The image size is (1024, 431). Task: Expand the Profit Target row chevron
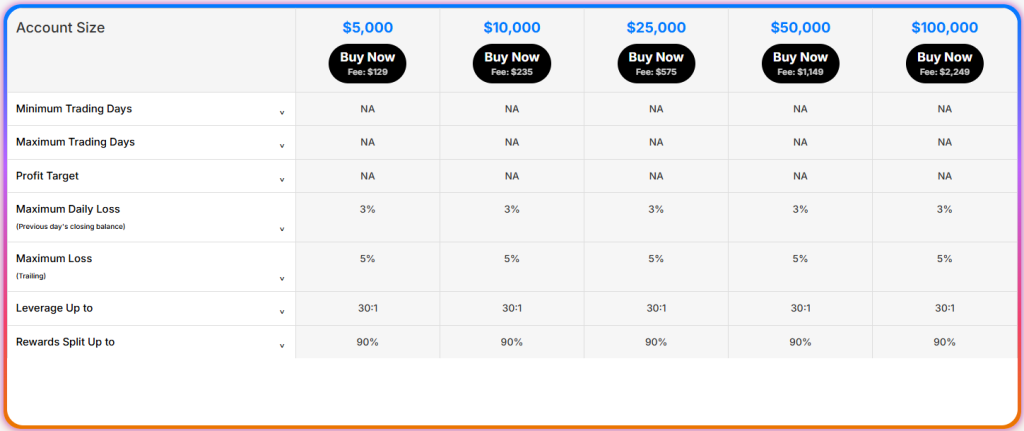click(282, 180)
